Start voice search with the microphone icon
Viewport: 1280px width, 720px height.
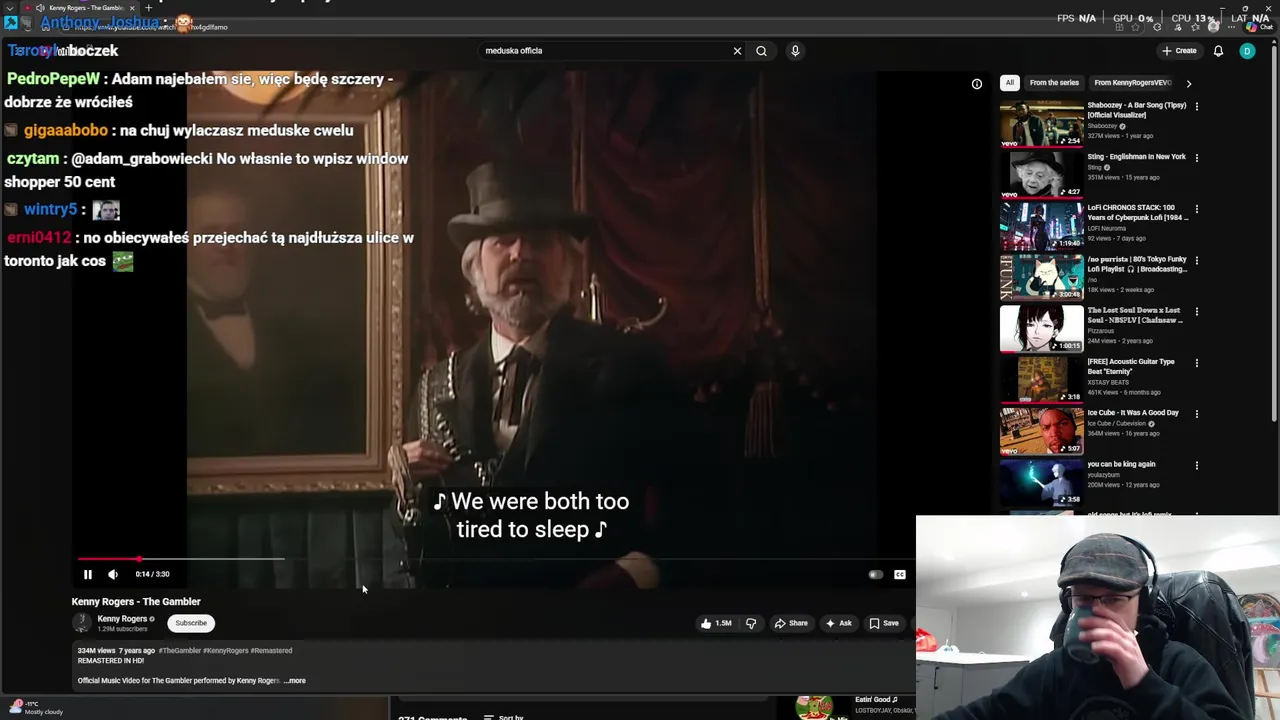click(795, 51)
